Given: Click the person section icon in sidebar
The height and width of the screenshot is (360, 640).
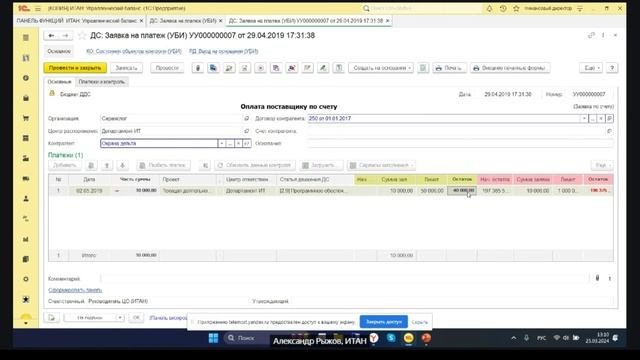Looking at the screenshot, I should coord(26,199).
